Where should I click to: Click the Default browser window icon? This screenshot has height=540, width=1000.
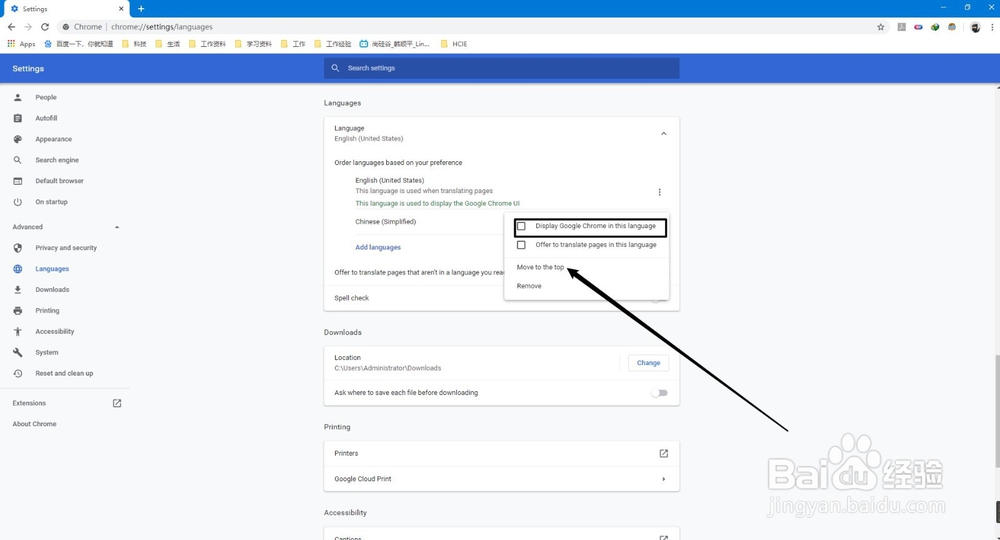(18, 181)
